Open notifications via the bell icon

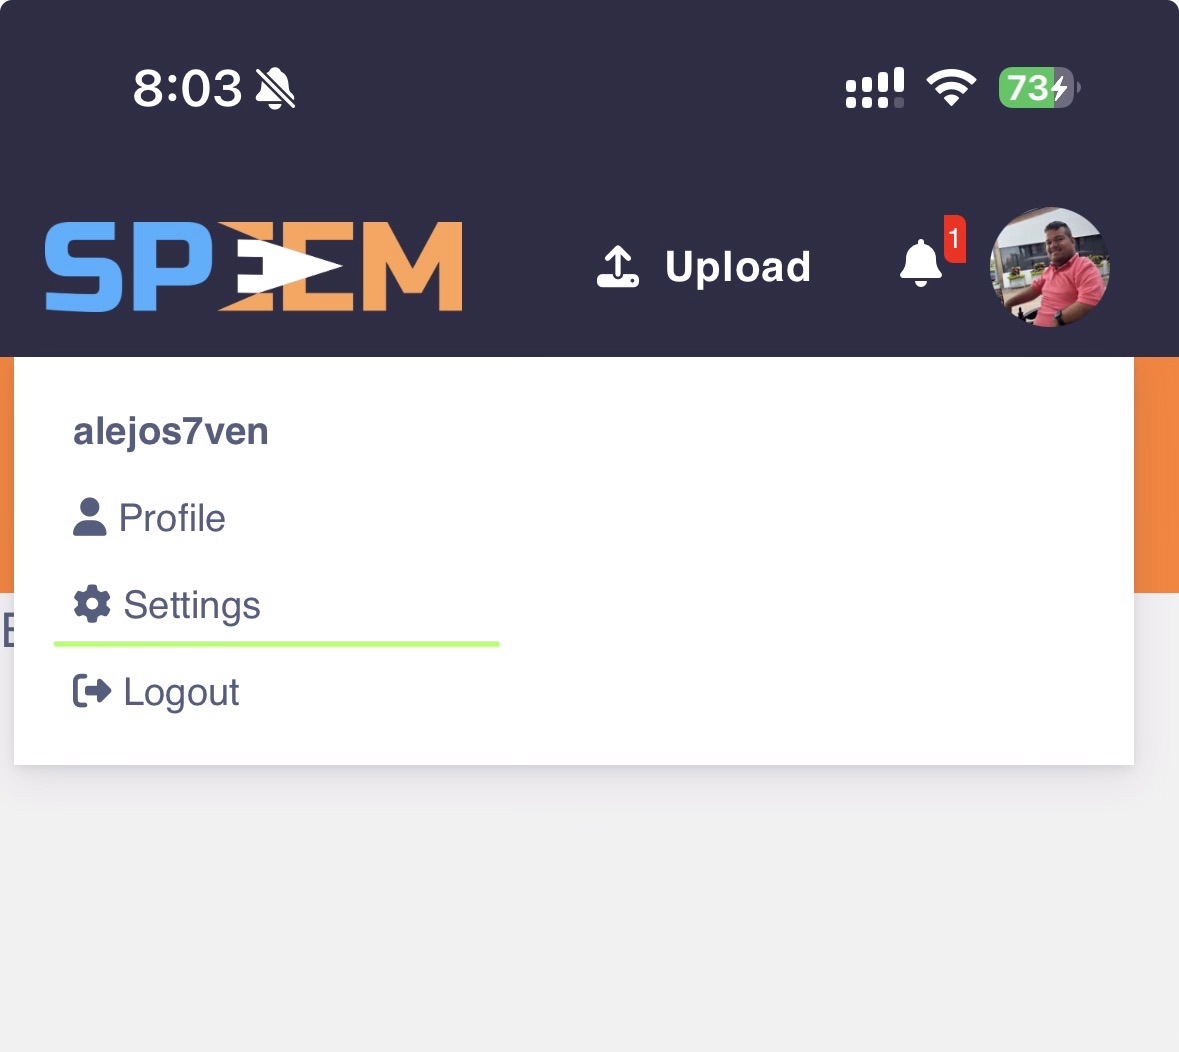click(x=920, y=263)
